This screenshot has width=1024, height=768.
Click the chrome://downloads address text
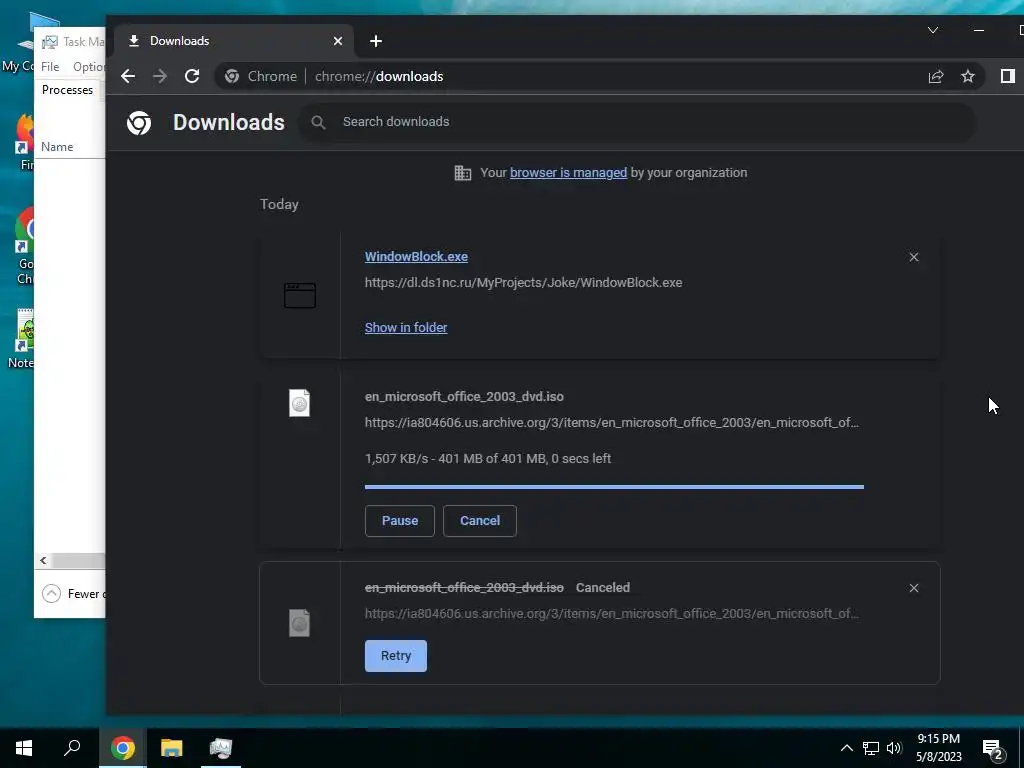pos(379,76)
